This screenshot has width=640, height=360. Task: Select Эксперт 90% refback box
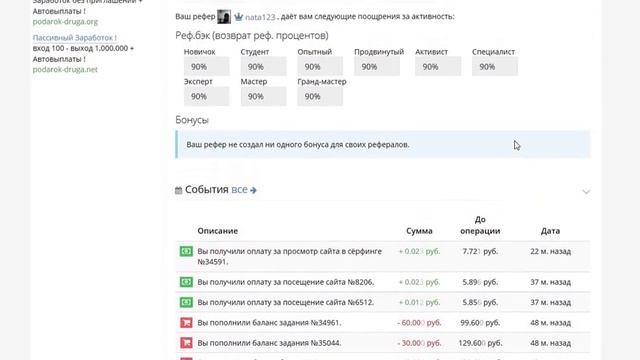coord(207,96)
